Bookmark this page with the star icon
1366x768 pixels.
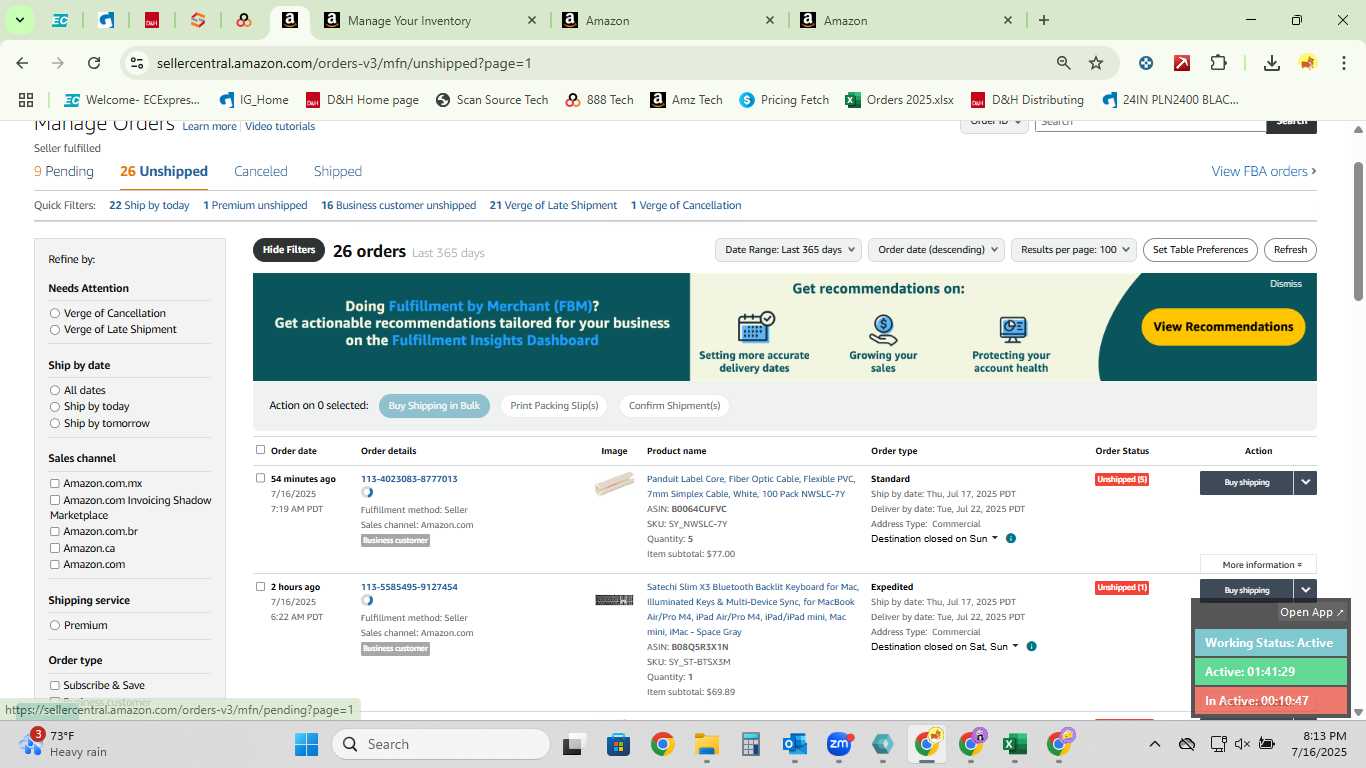pyautogui.click(x=1096, y=63)
